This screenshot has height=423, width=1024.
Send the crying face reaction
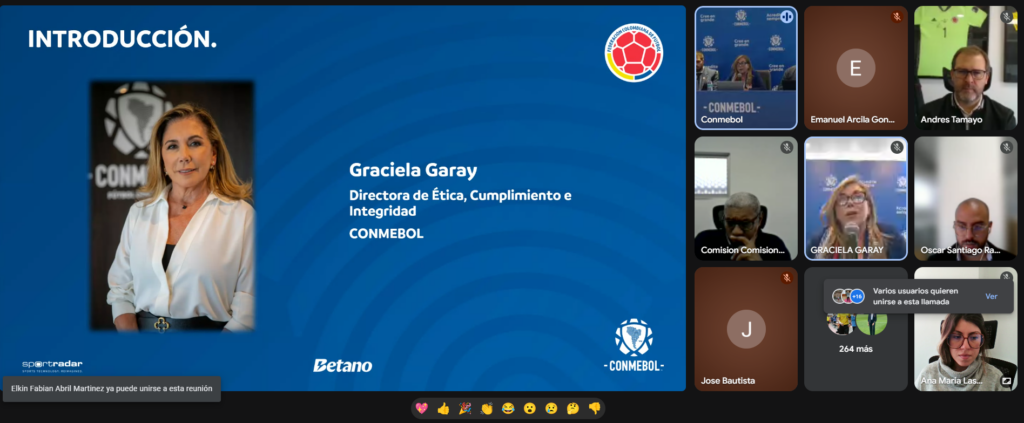[x=551, y=409]
